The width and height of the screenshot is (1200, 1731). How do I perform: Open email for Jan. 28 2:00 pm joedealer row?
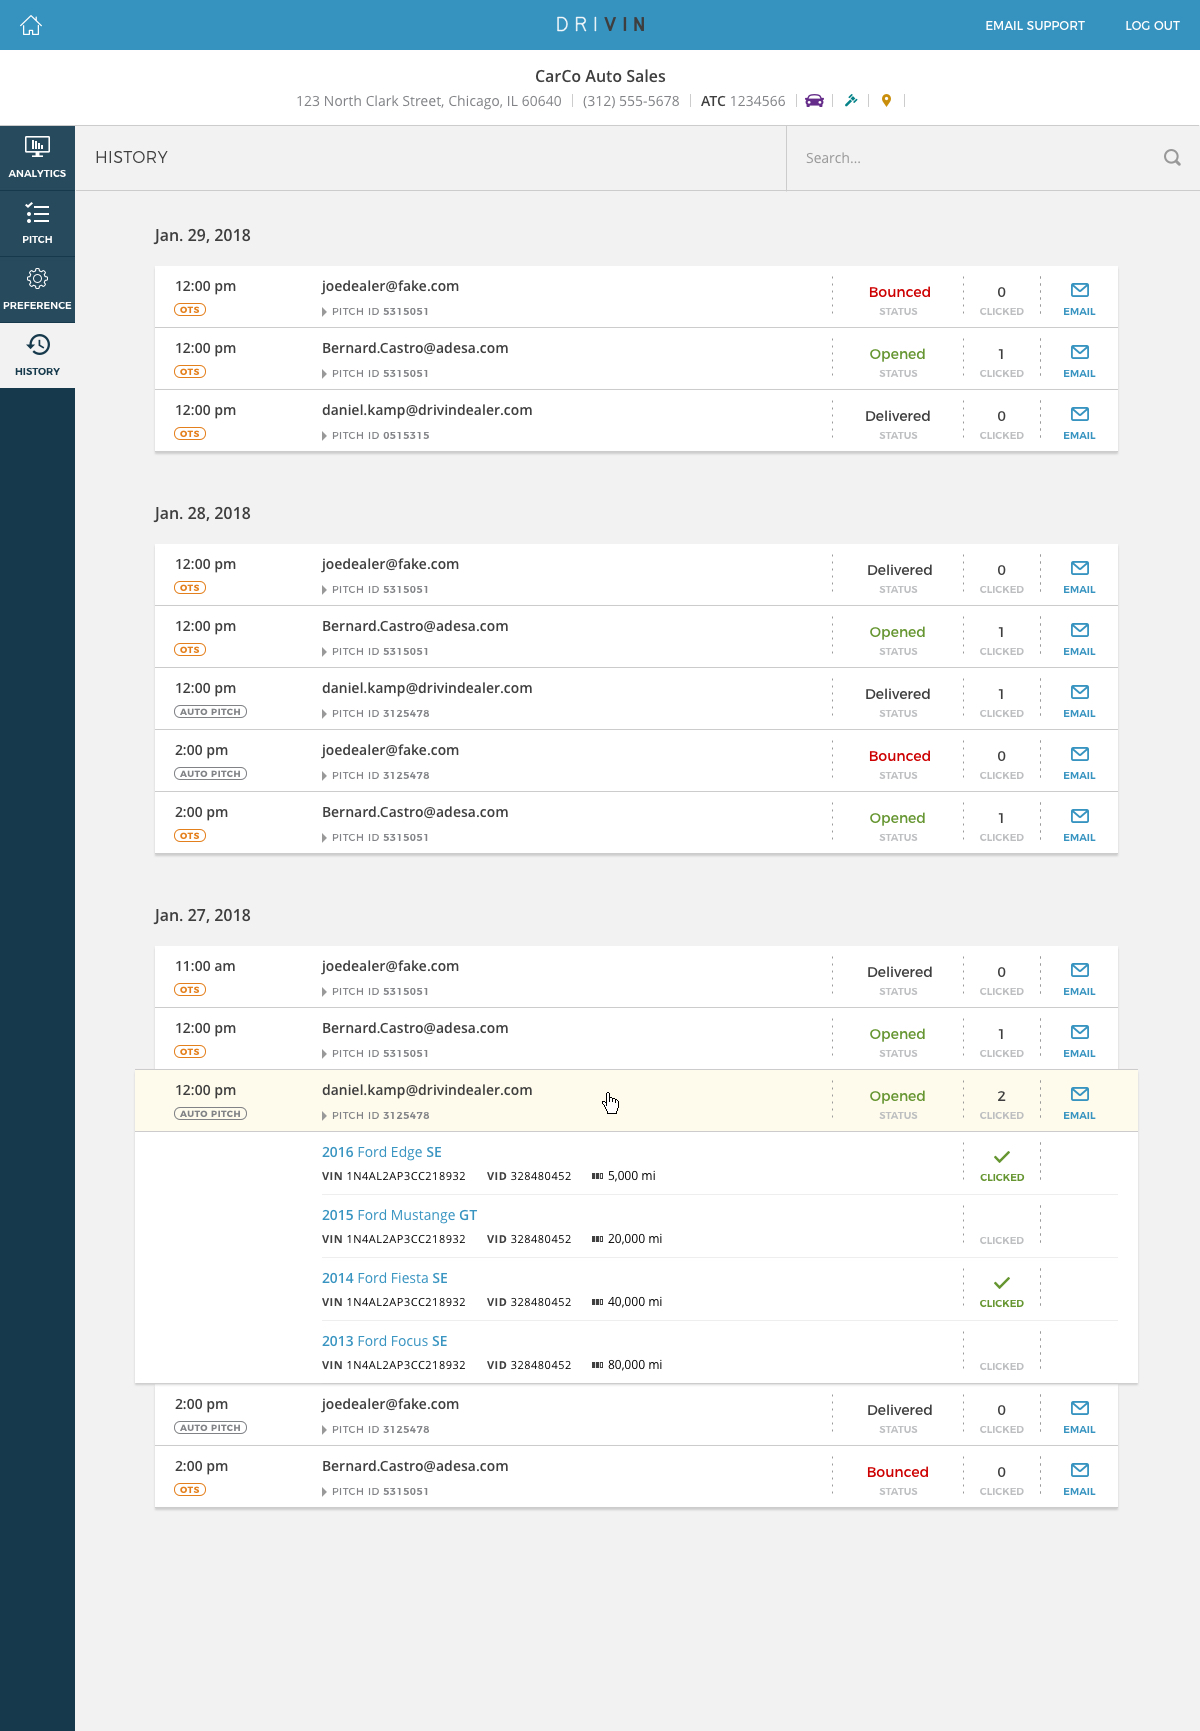click(x=1079, y=762)
